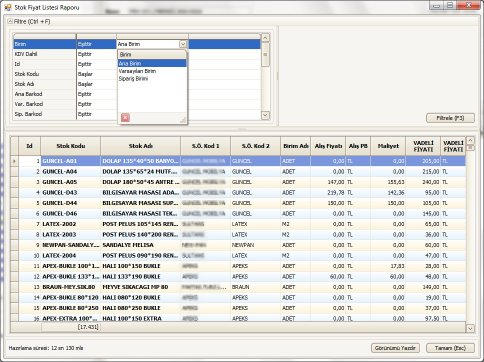Select the 'Stok Adı' filter row
This screenshot has width=484, height=362.
pos(137,84)
